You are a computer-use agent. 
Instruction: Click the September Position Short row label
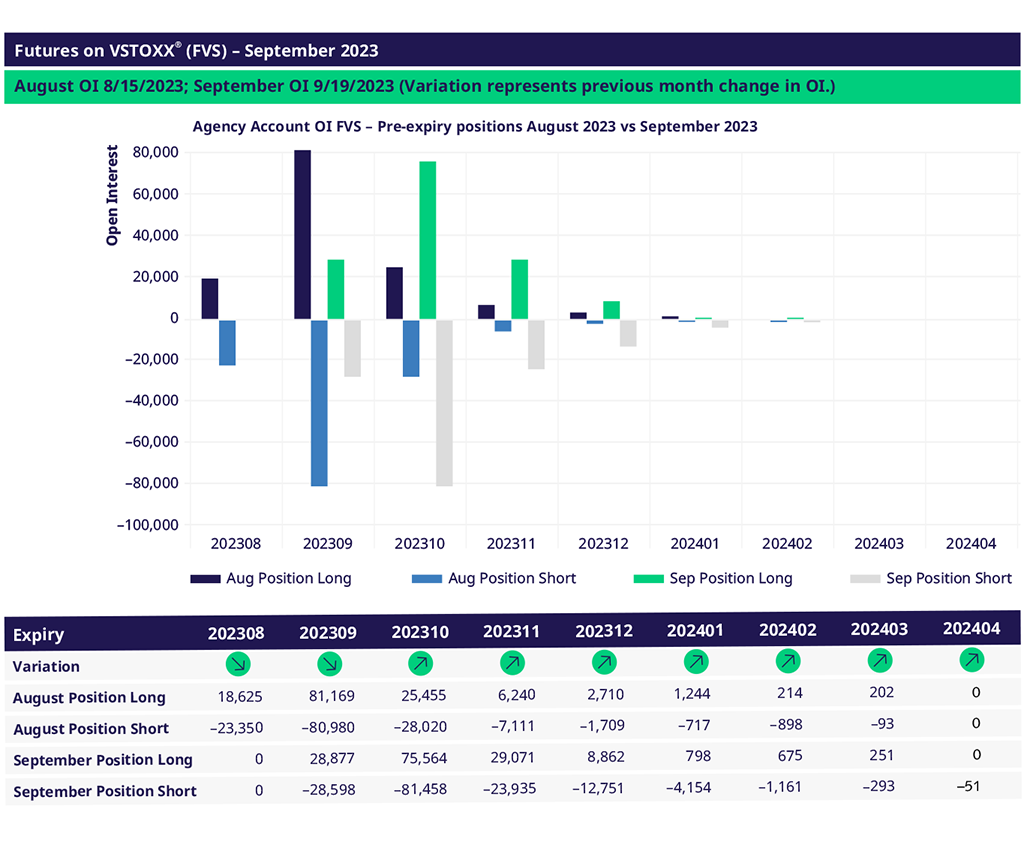click(104, 792)
